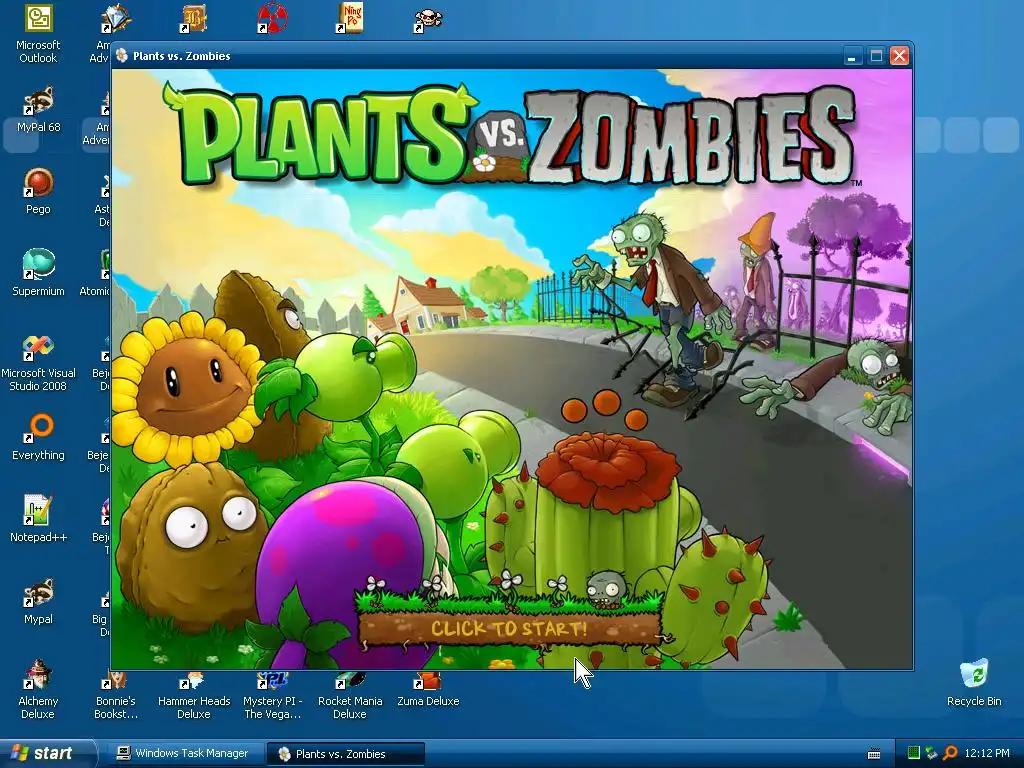The height and width of the screenshot is (768, 1024).
Task: Select Bonnie's Bookstore desktop shortcut
Action: tap(116, 696)
